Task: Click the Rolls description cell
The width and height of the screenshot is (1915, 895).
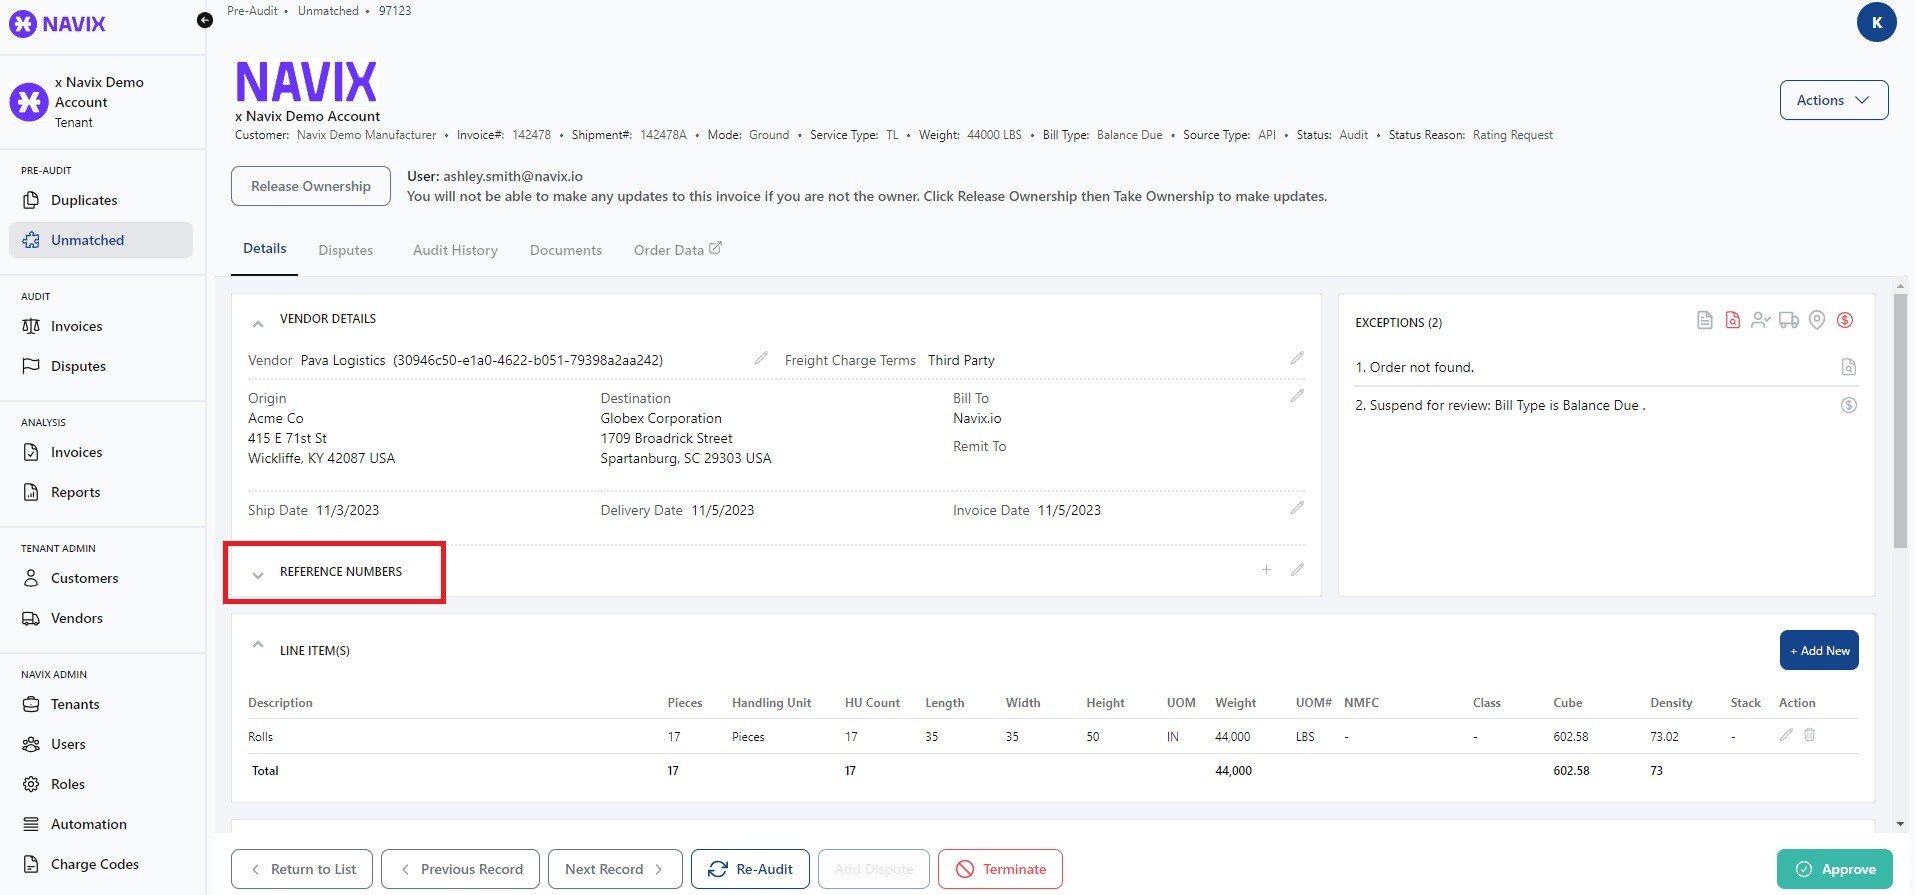Action: [x=260, y=736]
